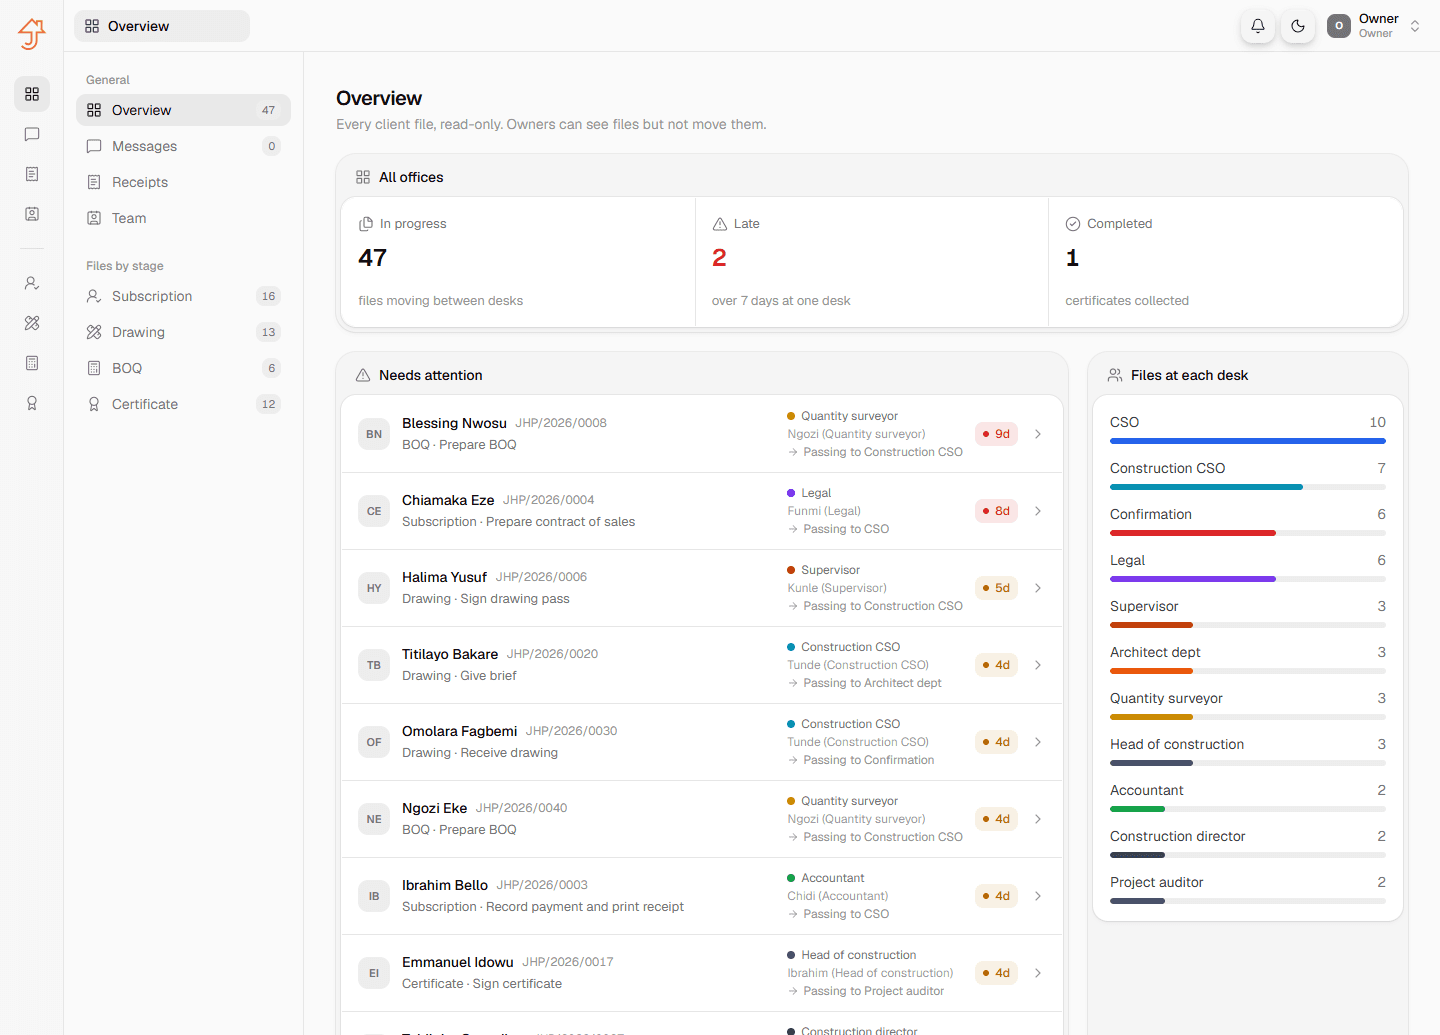Image resolution: width=1440 pixels, height=1035 pixels.
Task: Click Head of construction desk label
Action: coord(1177,744)
